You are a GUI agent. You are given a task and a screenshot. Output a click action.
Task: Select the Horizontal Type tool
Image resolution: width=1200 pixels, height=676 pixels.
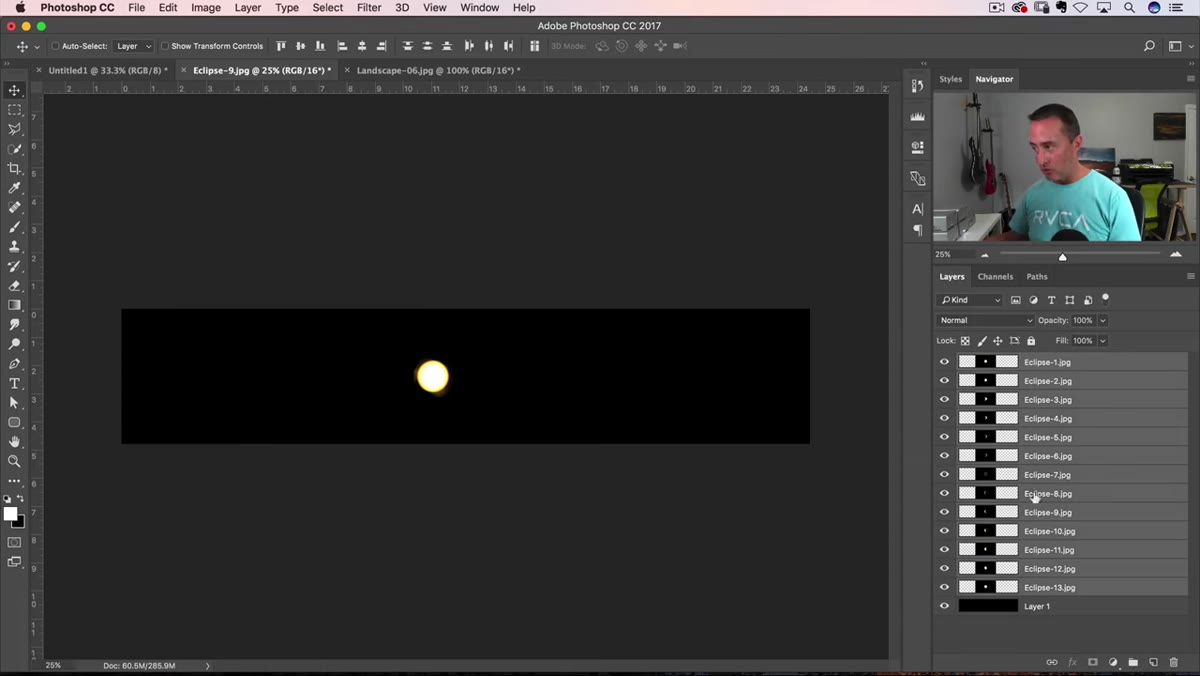14,383
